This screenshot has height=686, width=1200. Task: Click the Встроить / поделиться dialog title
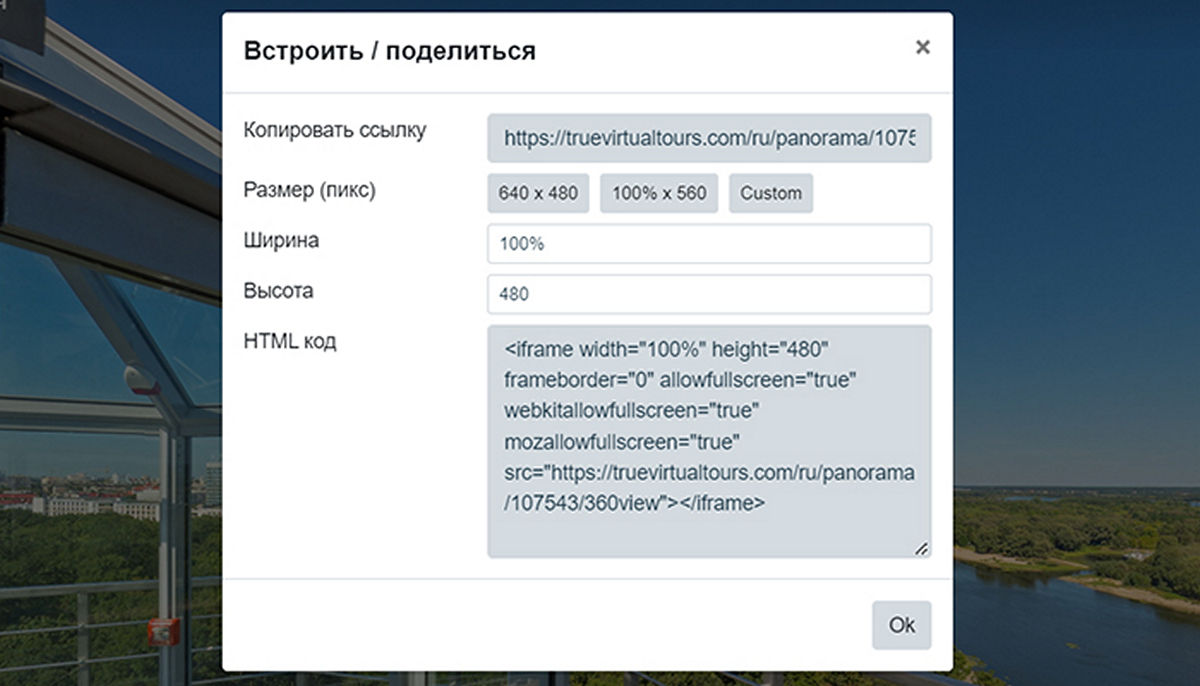pyautogui.click(x=389, y=51)
